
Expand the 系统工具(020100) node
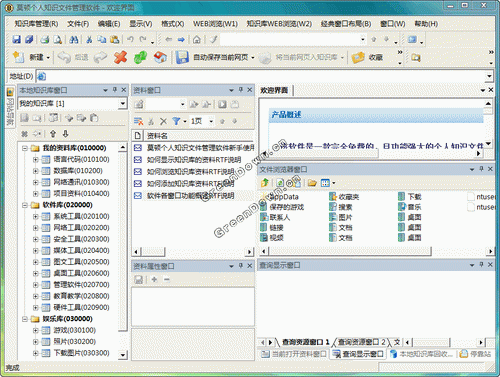pyautogui.click(x=35, y=216)
